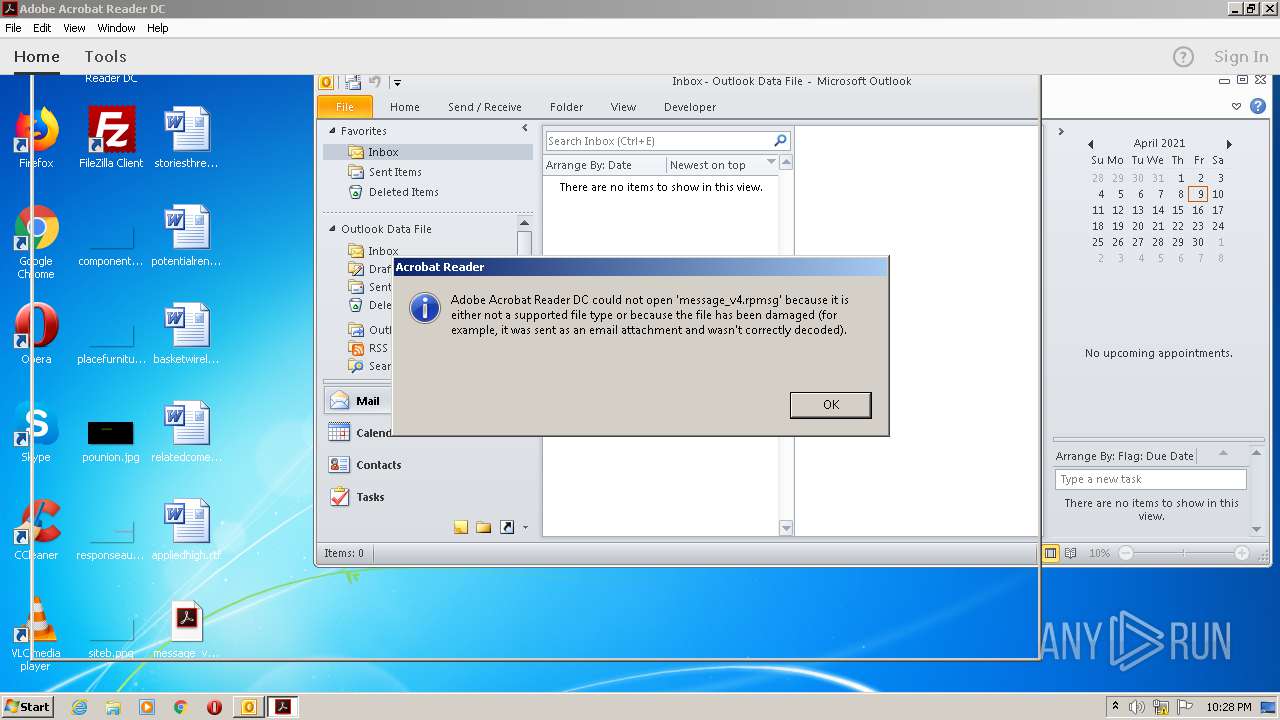Click the Acrobat help question mark icon
Image resolution: width=1280 pixels, height=720 pixels.
(x=1183, y=57)
